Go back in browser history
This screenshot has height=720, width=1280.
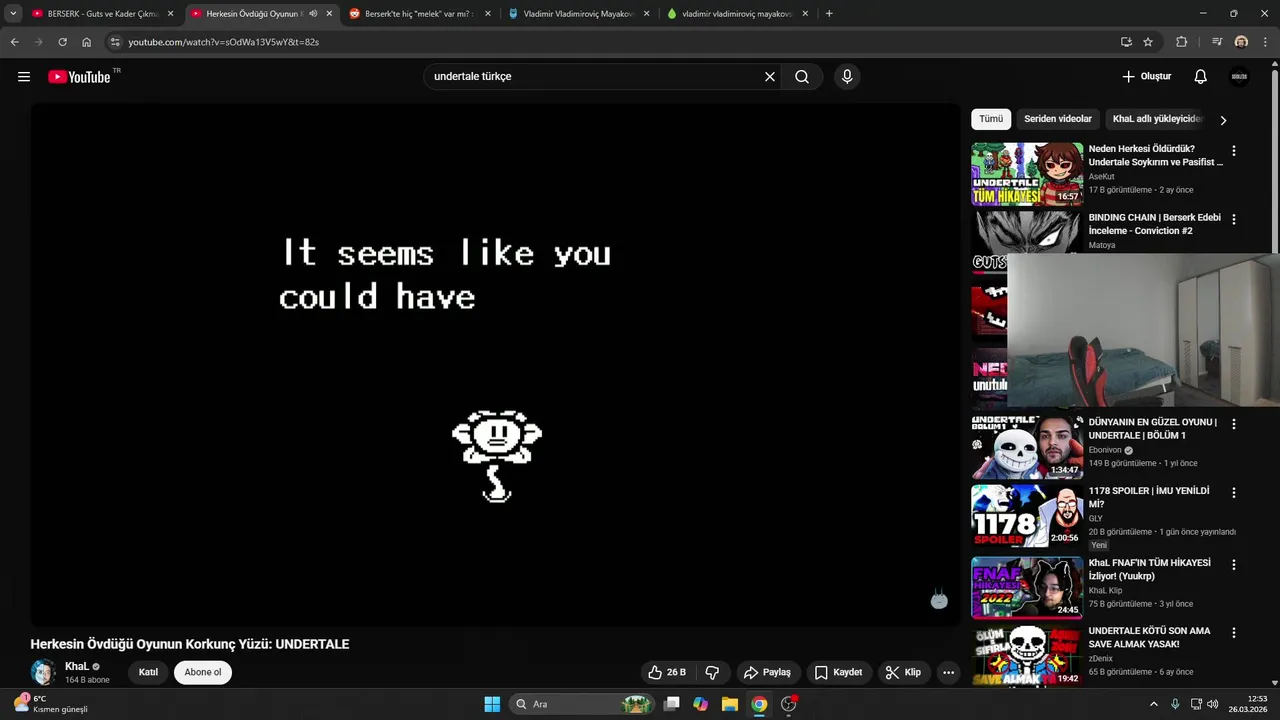click(x=14, y=42)
